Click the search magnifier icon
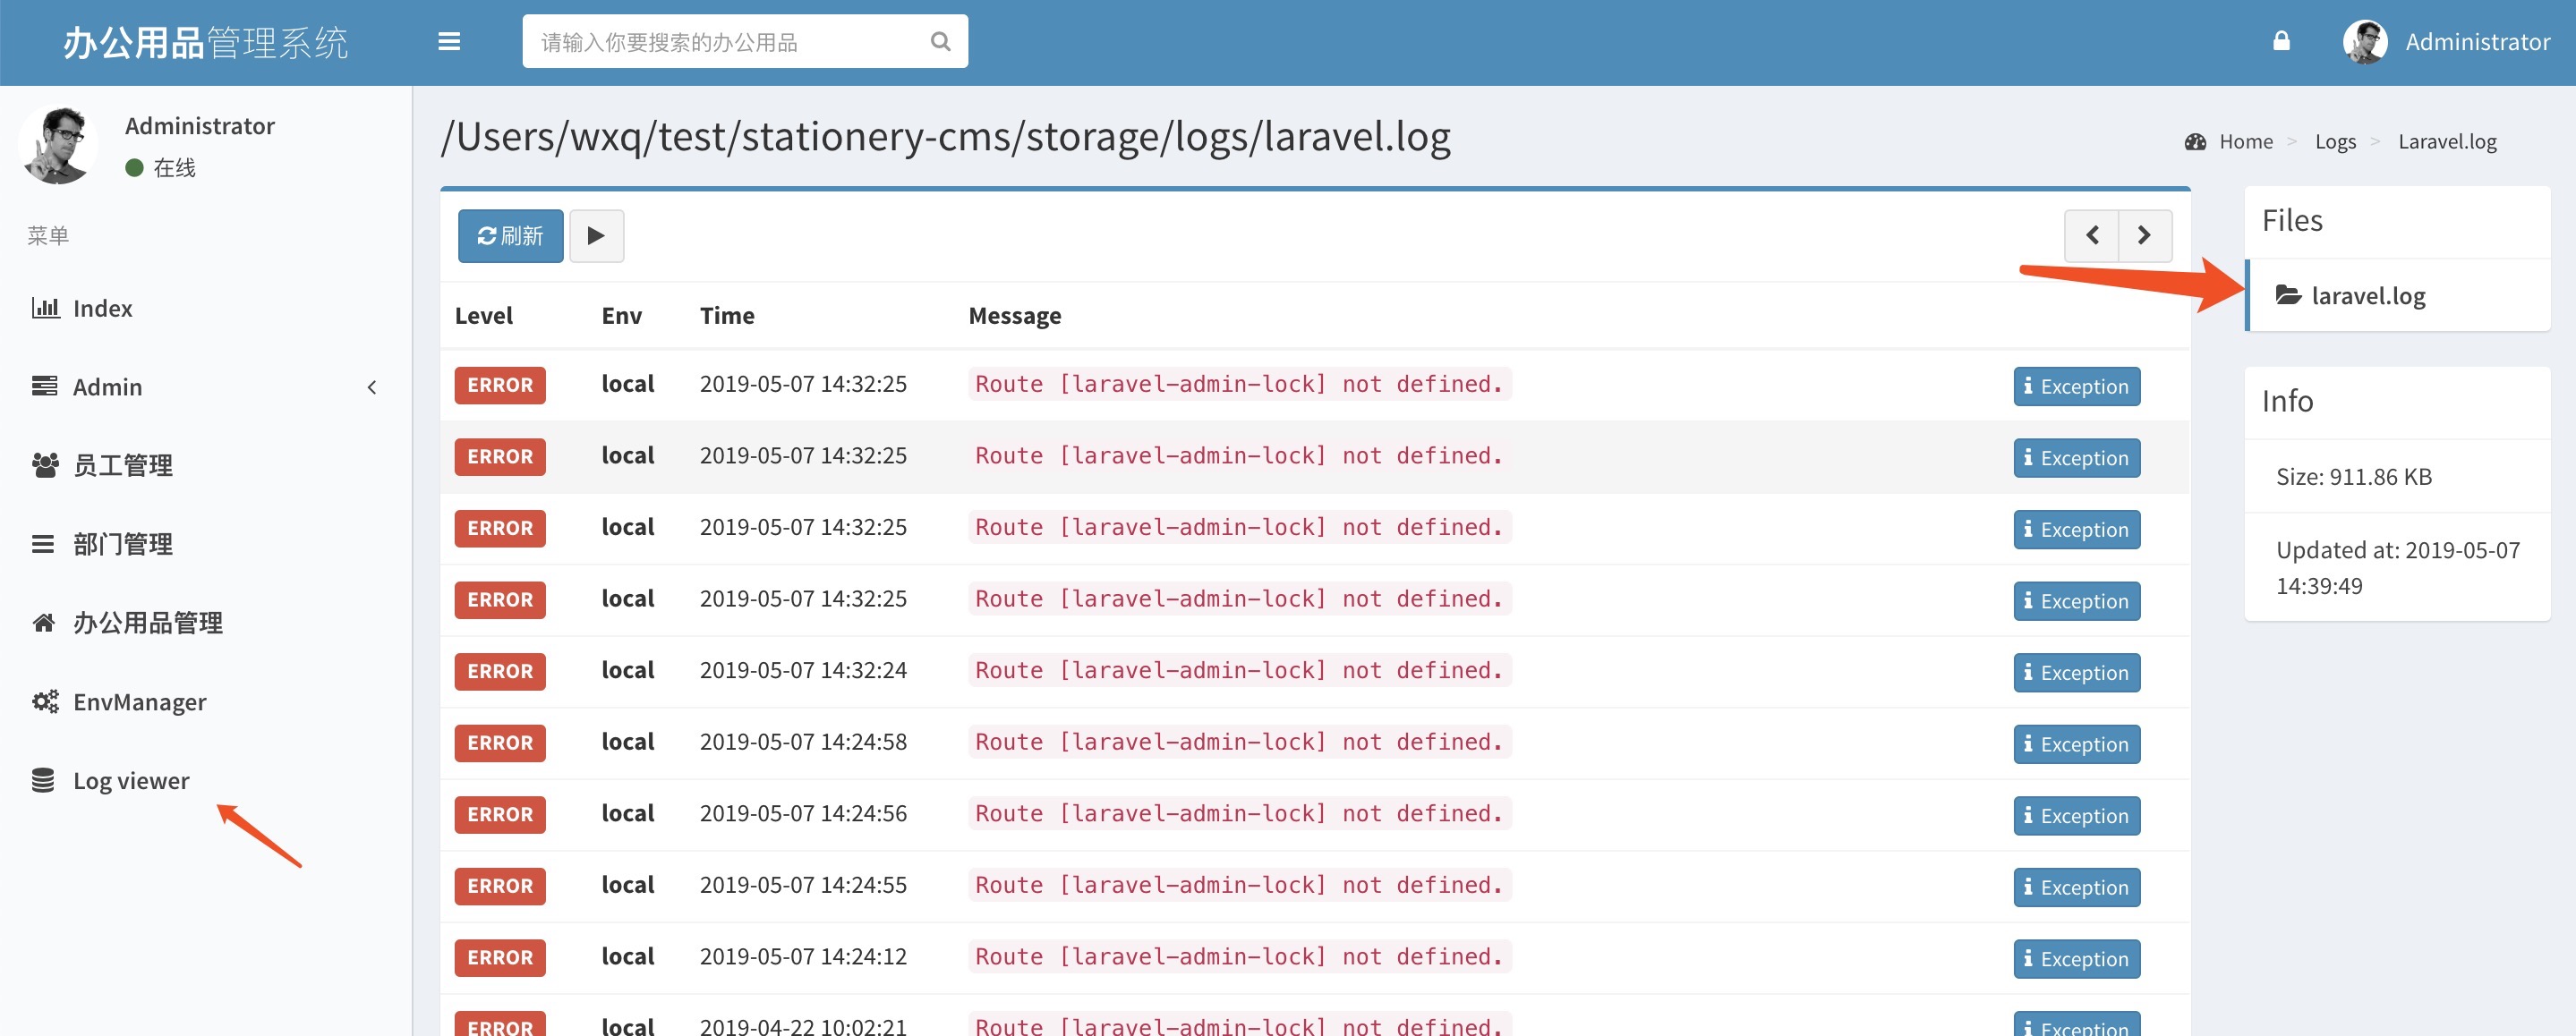2576x1036 pixels. [940, 41]
